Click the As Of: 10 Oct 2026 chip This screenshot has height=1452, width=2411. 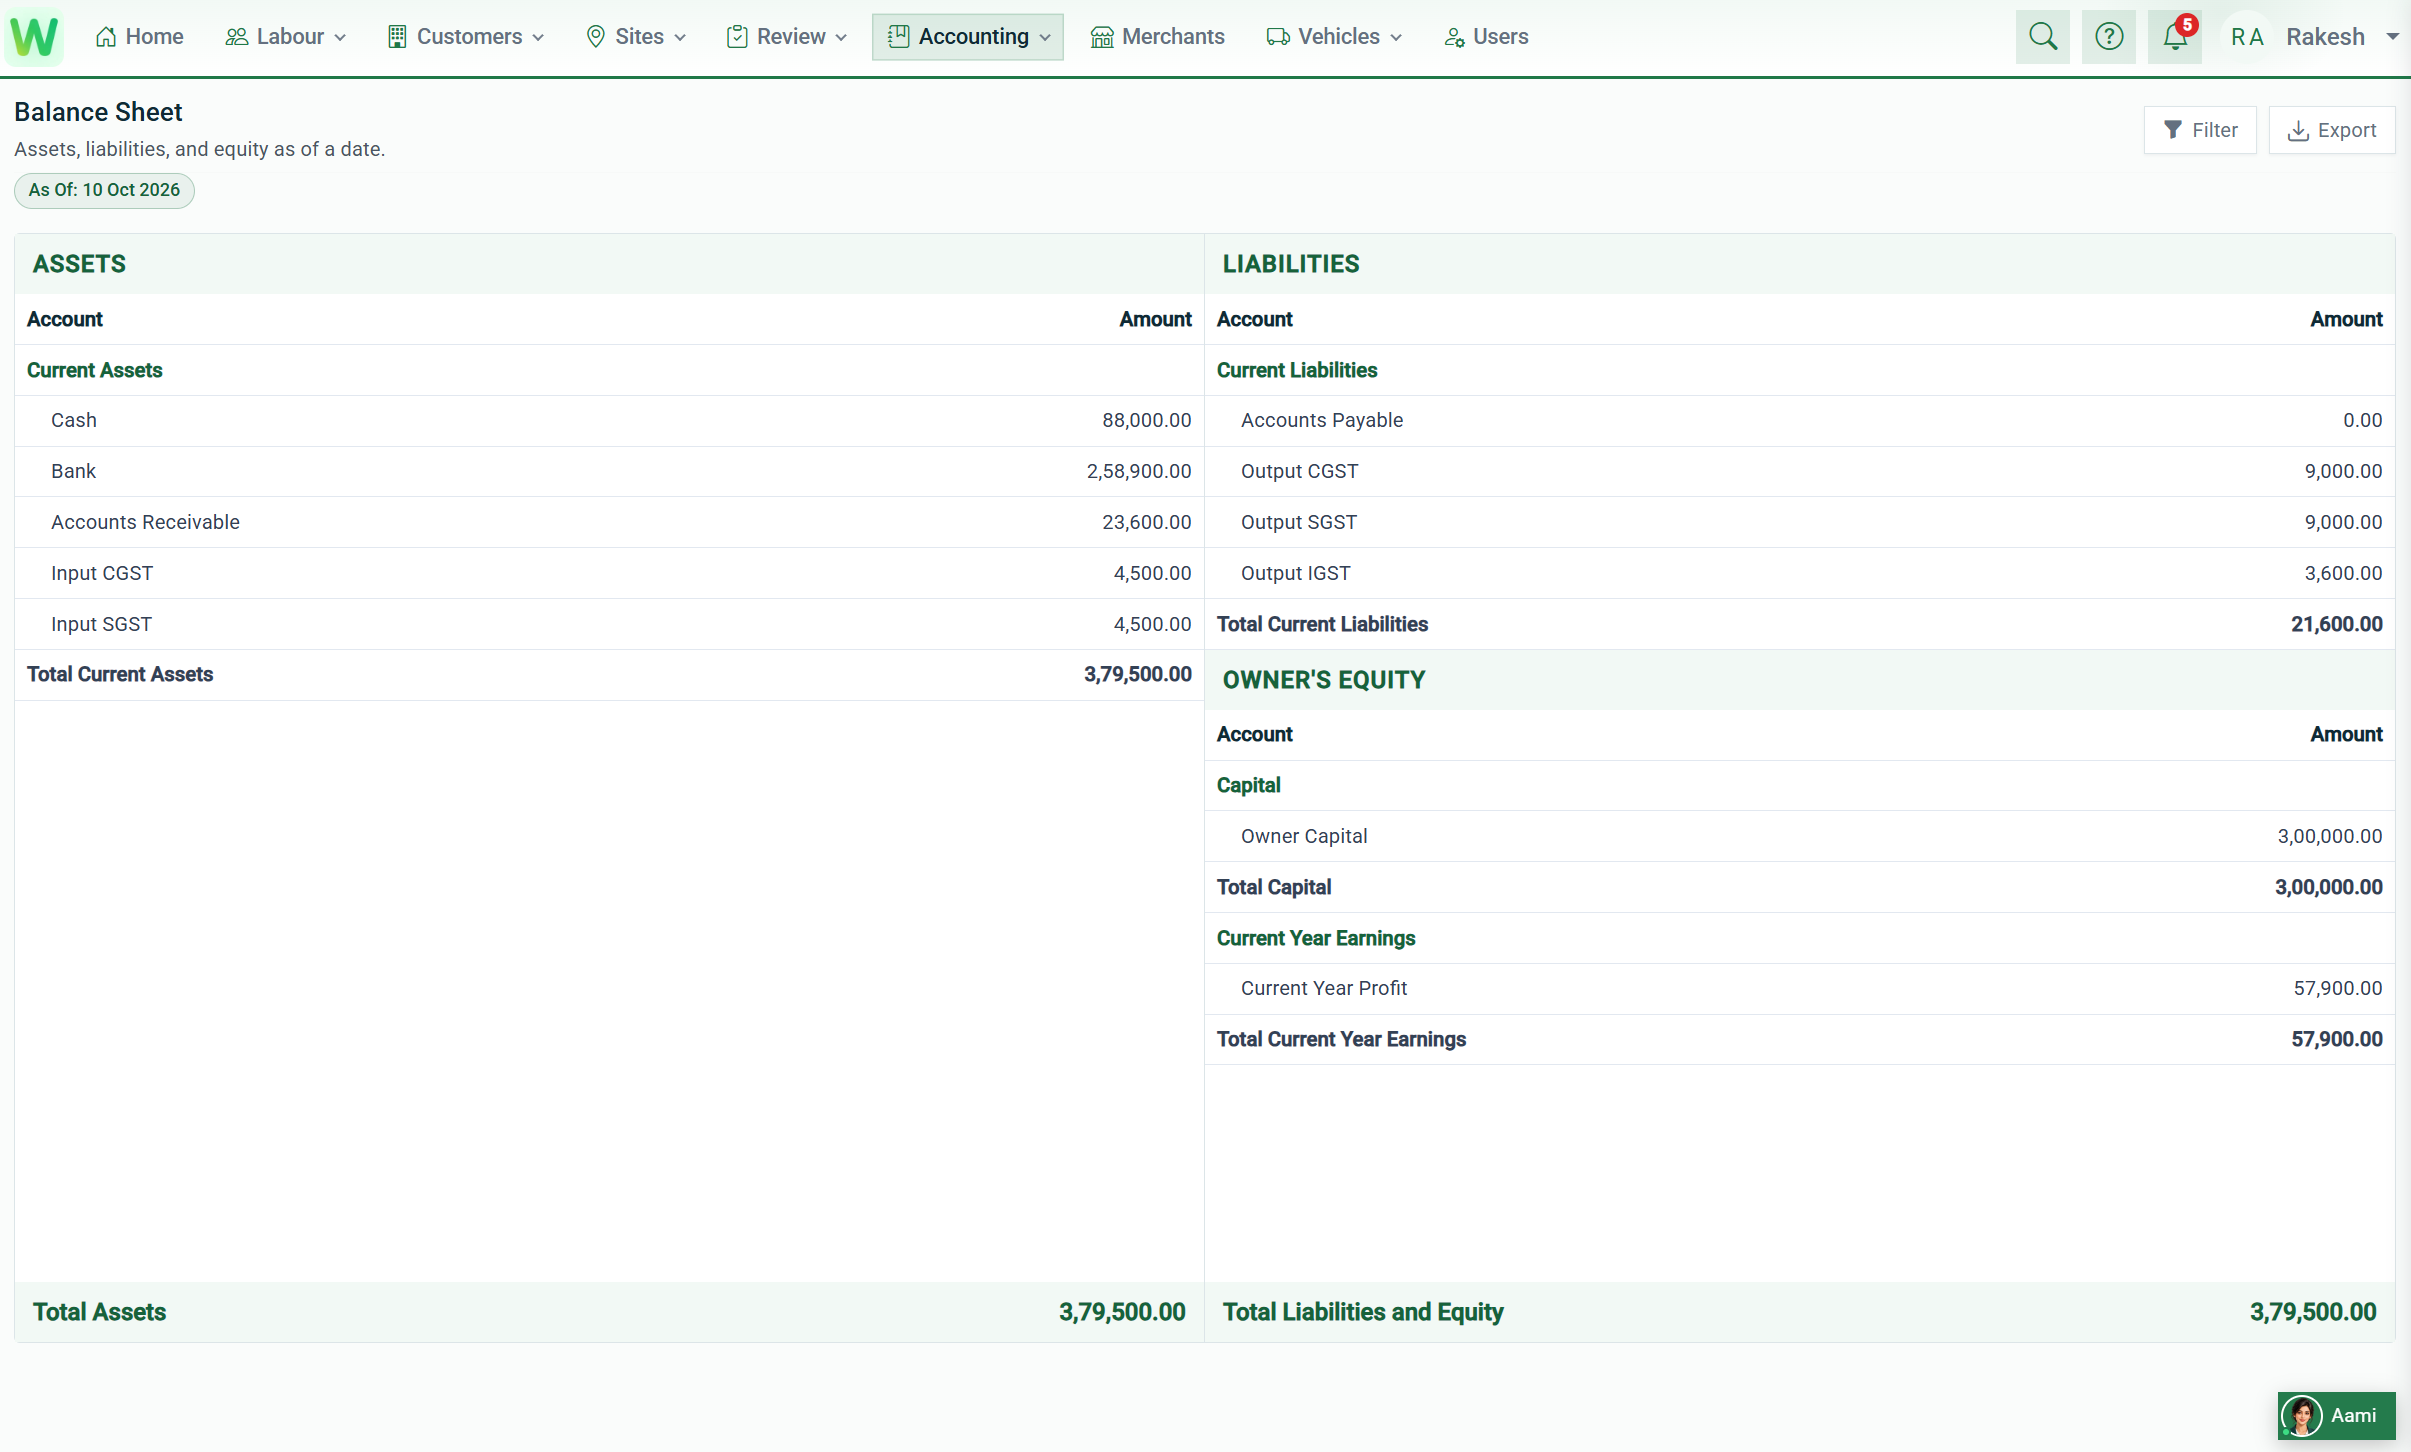point(104,190)
